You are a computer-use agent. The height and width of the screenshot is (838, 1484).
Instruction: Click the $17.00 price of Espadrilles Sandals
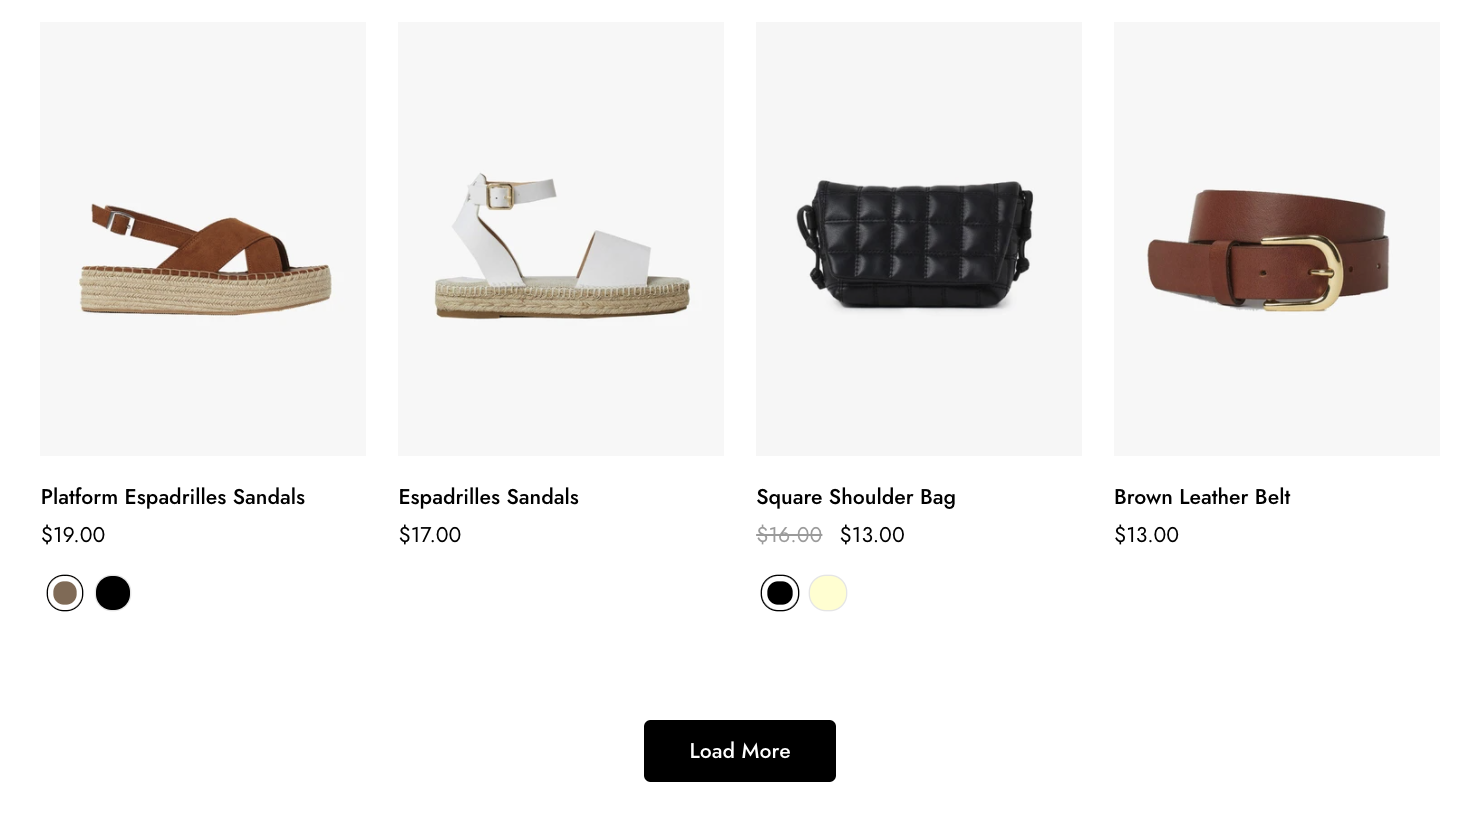[x=430, y=535]
